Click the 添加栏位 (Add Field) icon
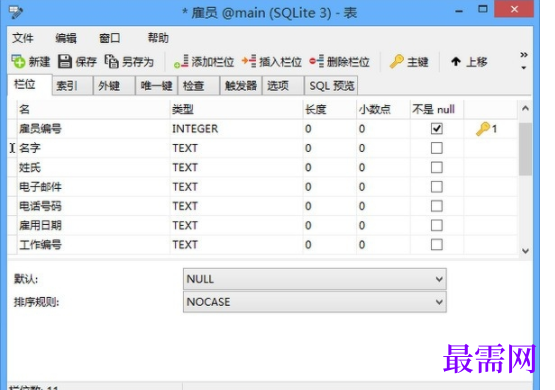This screenshot has width=555, height=390. [x=181, y=62]
